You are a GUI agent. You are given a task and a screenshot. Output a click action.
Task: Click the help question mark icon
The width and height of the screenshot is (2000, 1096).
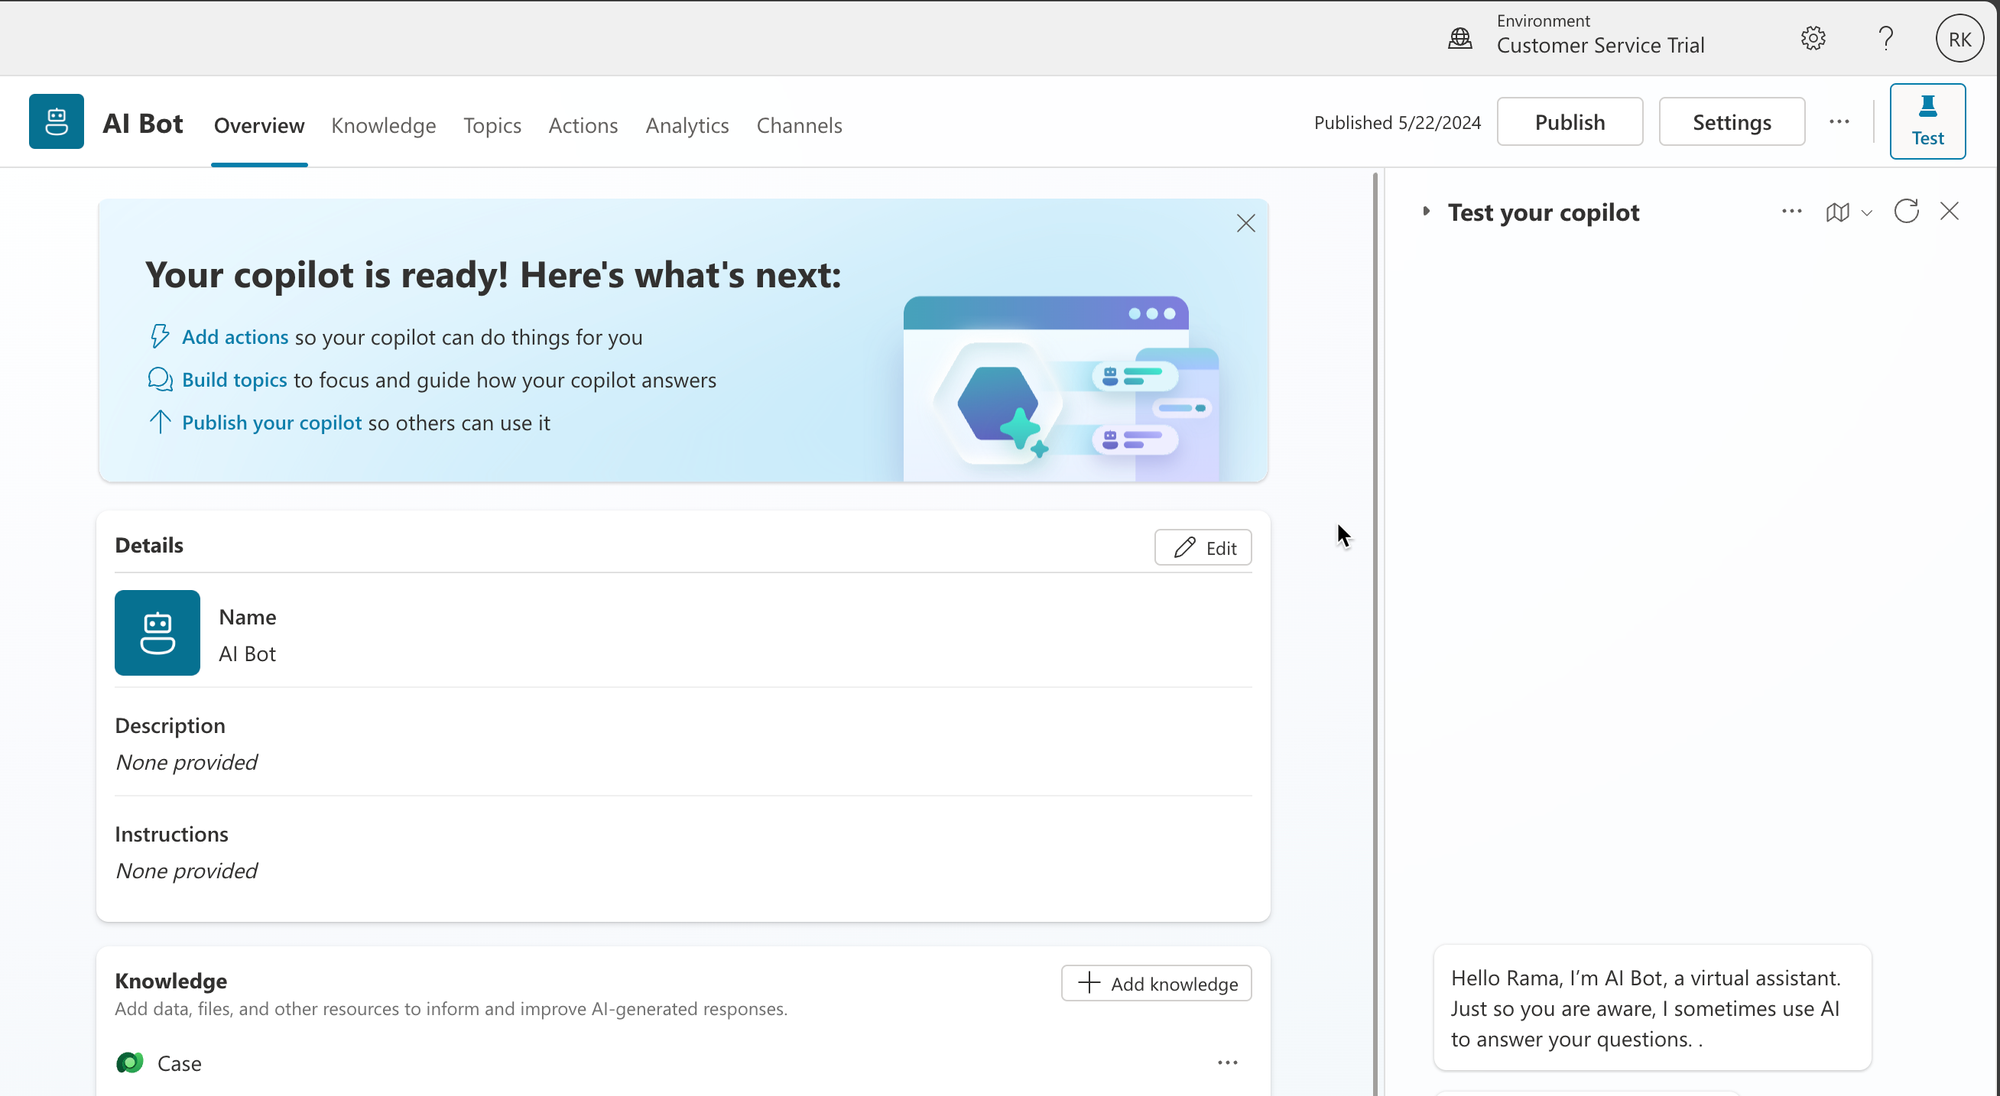coord(1885,39)
